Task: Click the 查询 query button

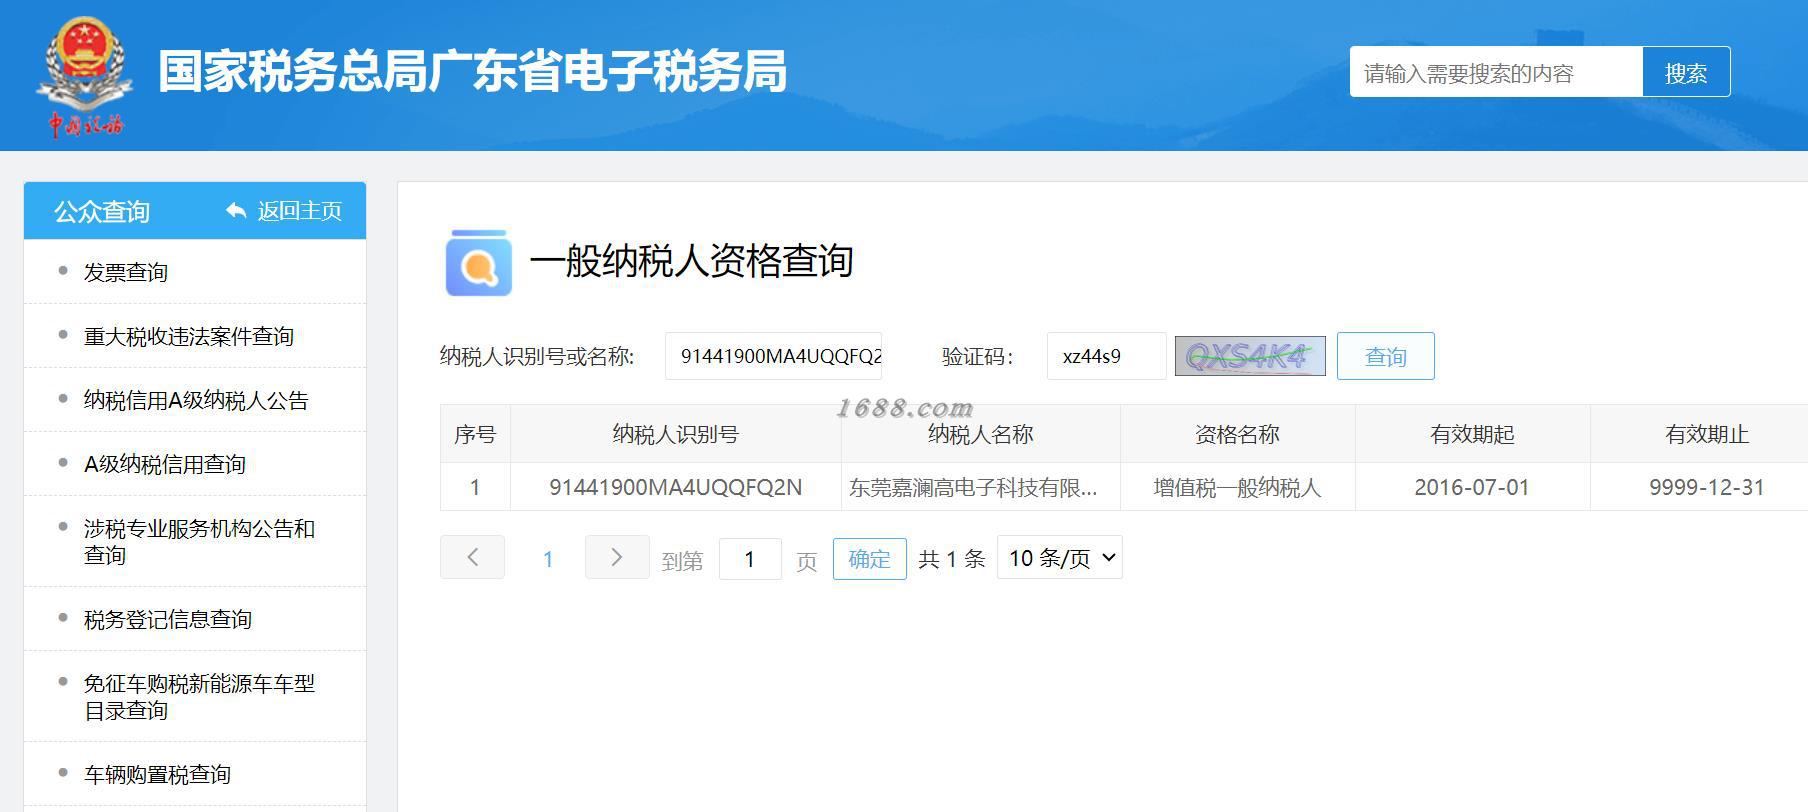Action: (1386, 356)
